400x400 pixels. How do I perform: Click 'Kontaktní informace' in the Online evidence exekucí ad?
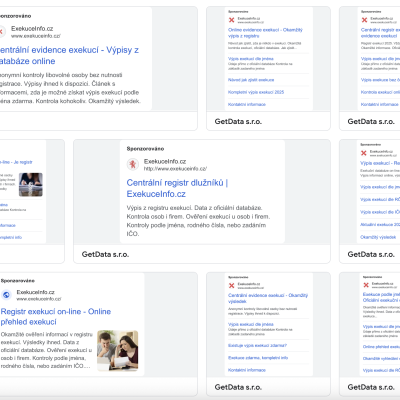247,104
